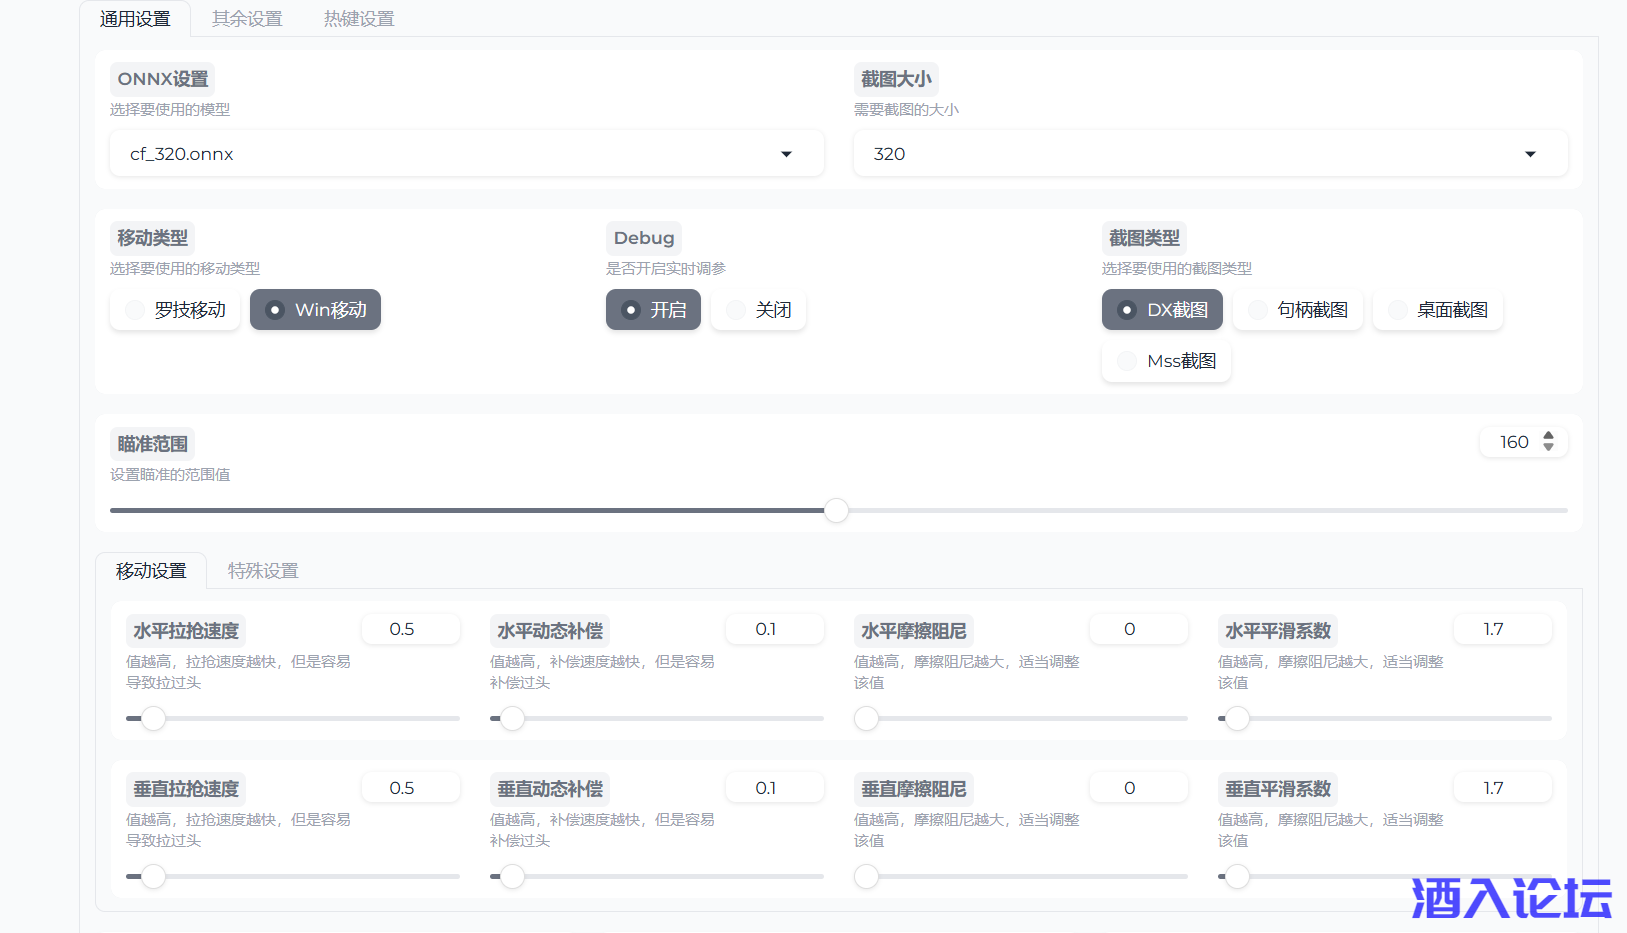Select the 桌面截图 capture option

pos(1437,310)
